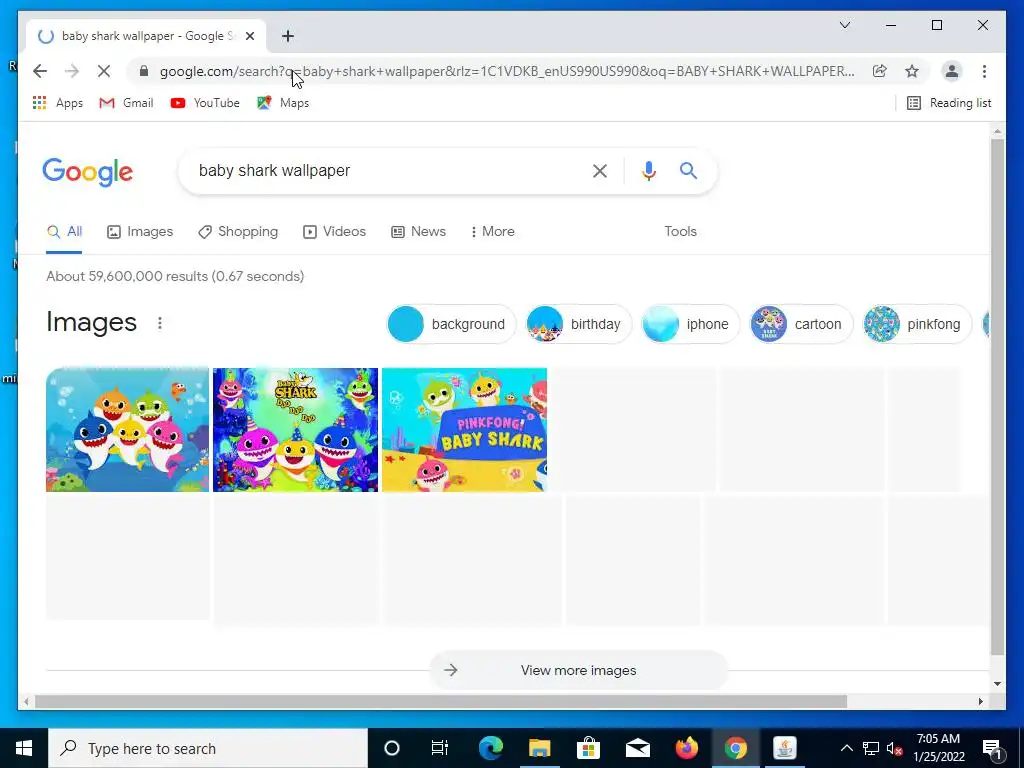Open the Gmail bookmark
The image size is (1024, 768).
point(126,103)
